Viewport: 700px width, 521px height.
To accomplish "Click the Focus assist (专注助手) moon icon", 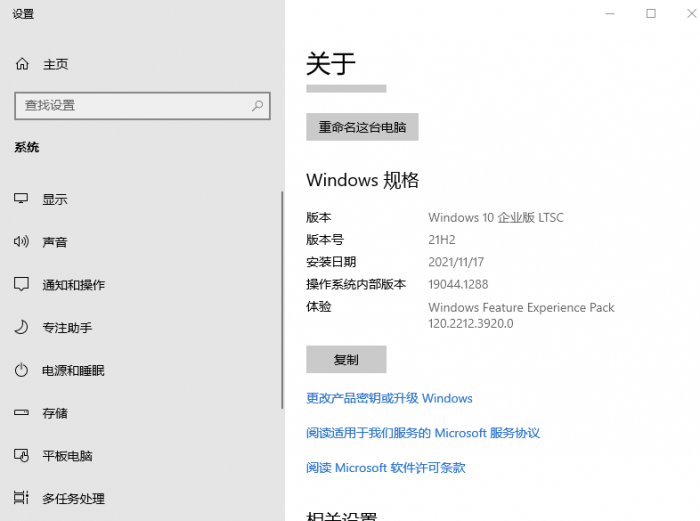I will (x=21, y=327).
